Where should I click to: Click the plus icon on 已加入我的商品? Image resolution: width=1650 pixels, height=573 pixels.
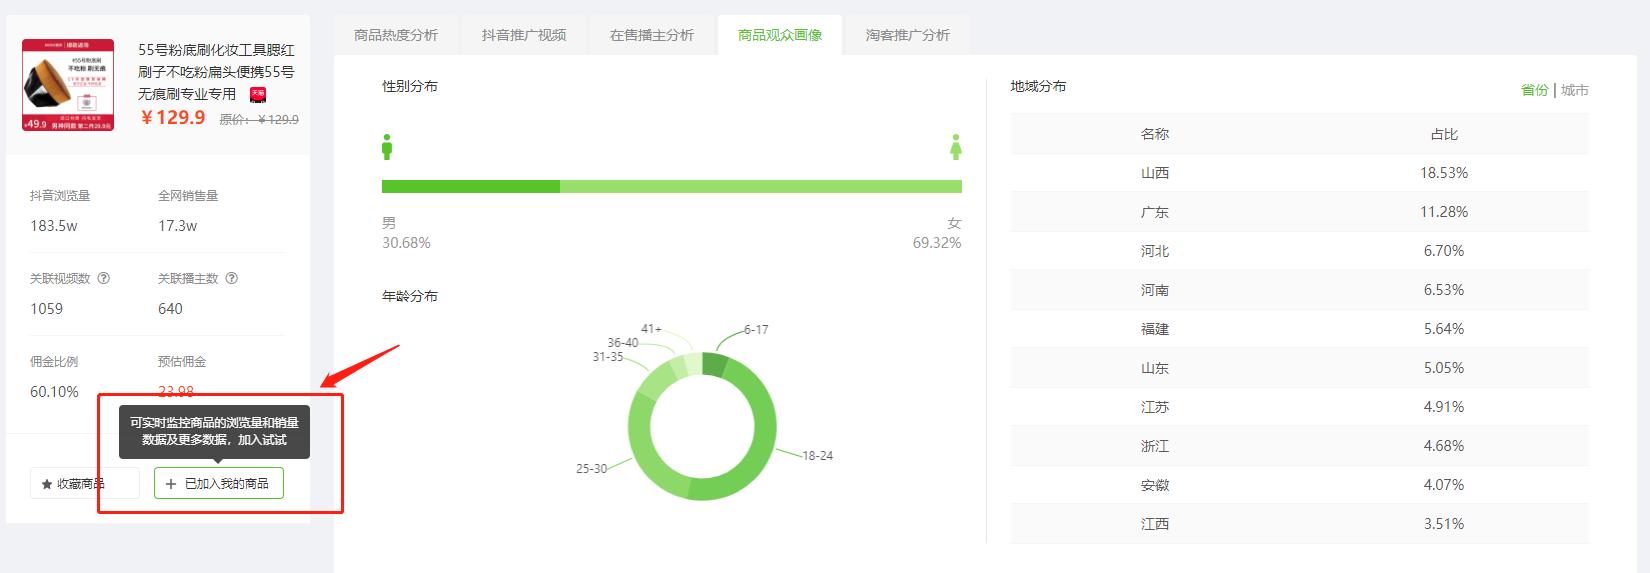[x=171, y=484]
